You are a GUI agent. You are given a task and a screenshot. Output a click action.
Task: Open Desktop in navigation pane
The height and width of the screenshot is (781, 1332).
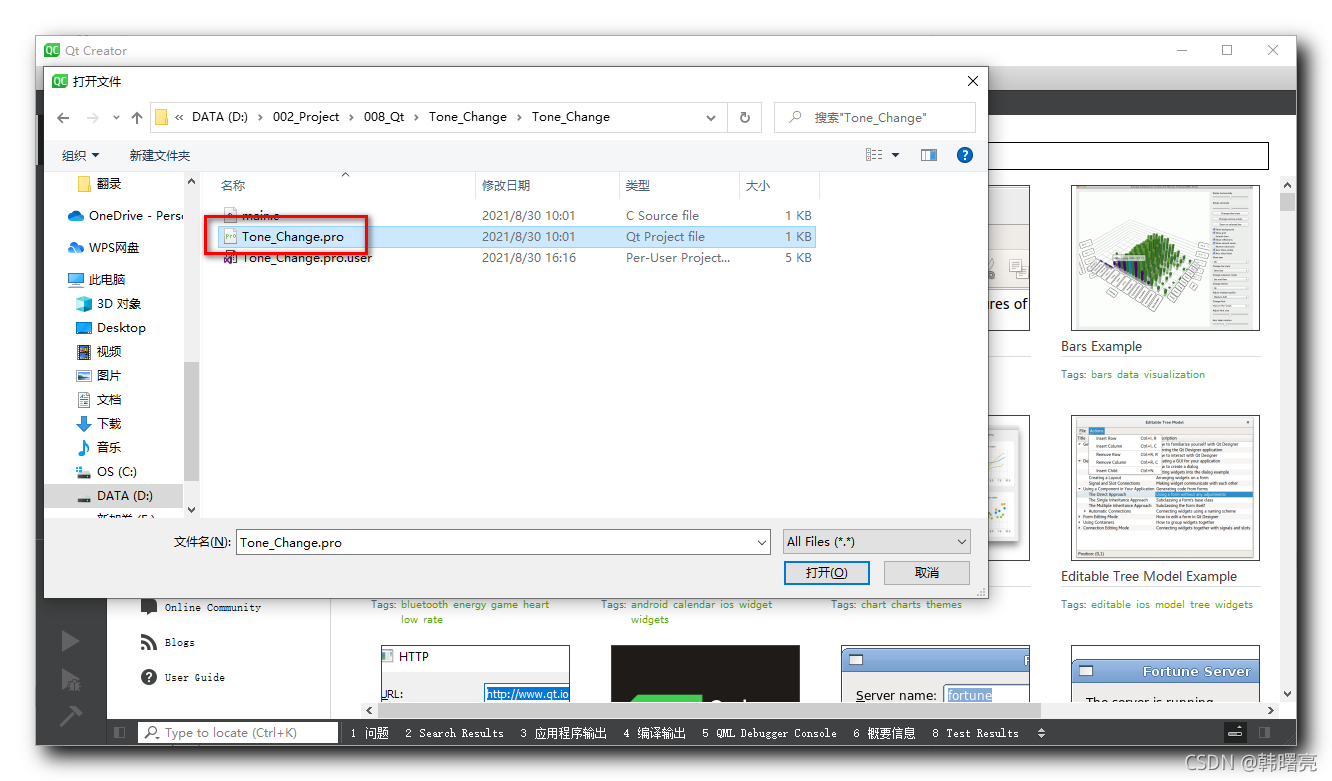(x=111, y=327)
